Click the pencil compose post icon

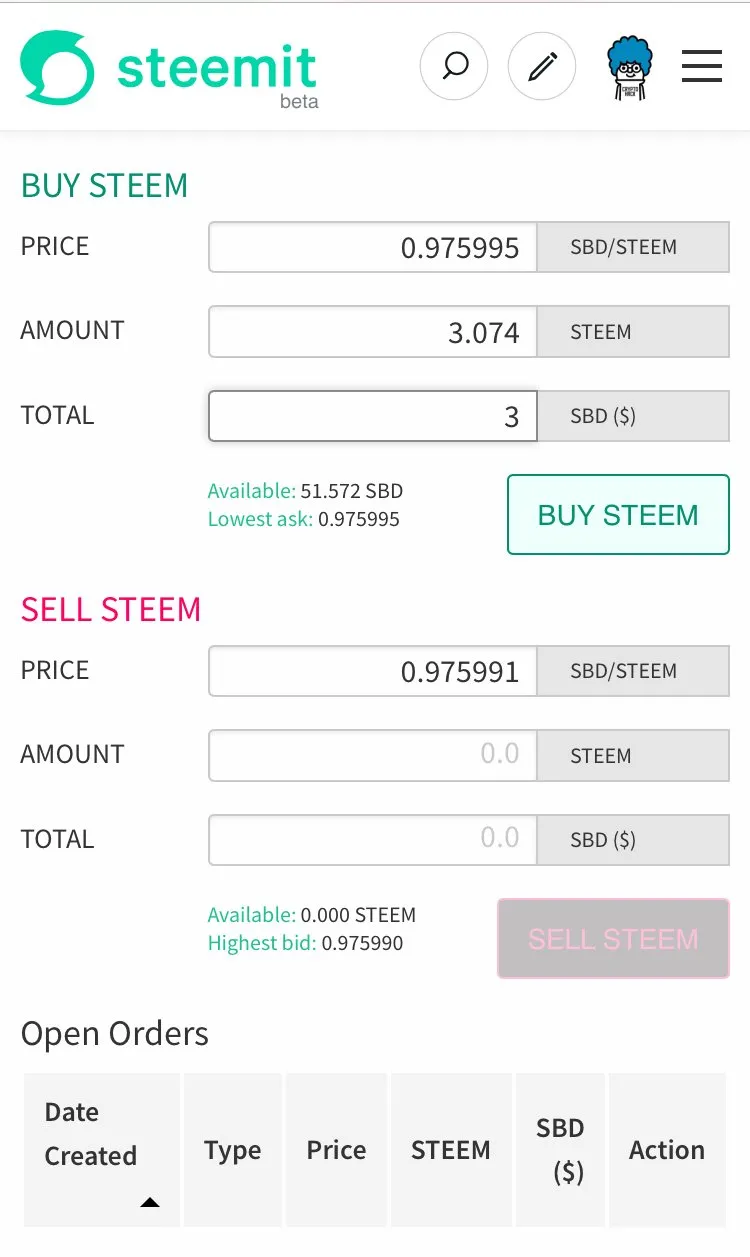[x=542, y=67]
